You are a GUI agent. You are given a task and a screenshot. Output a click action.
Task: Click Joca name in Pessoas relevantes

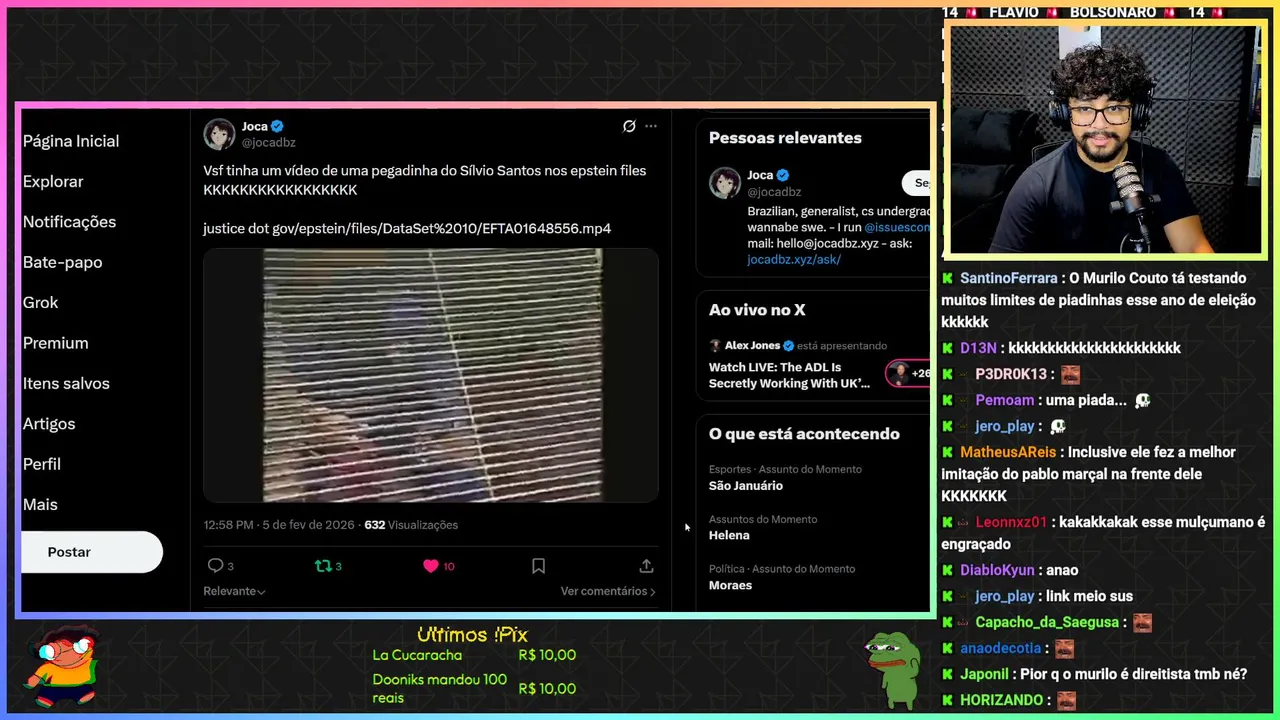point(760,175)
